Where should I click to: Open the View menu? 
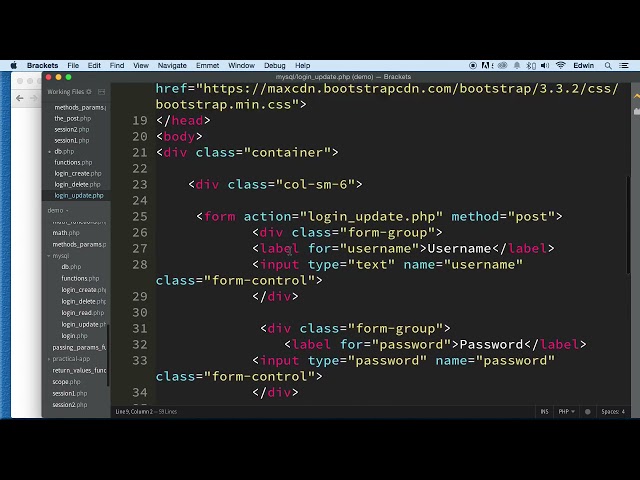(x=141, y=65)
